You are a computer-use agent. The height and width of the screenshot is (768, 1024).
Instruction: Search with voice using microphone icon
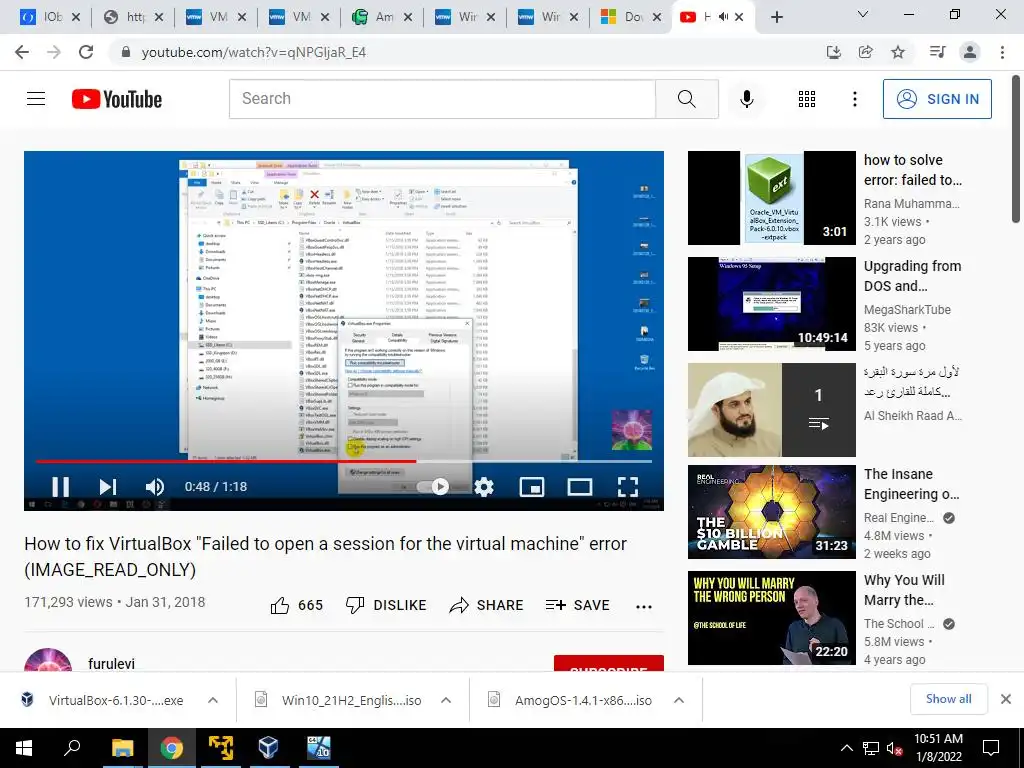coord(746,99)
